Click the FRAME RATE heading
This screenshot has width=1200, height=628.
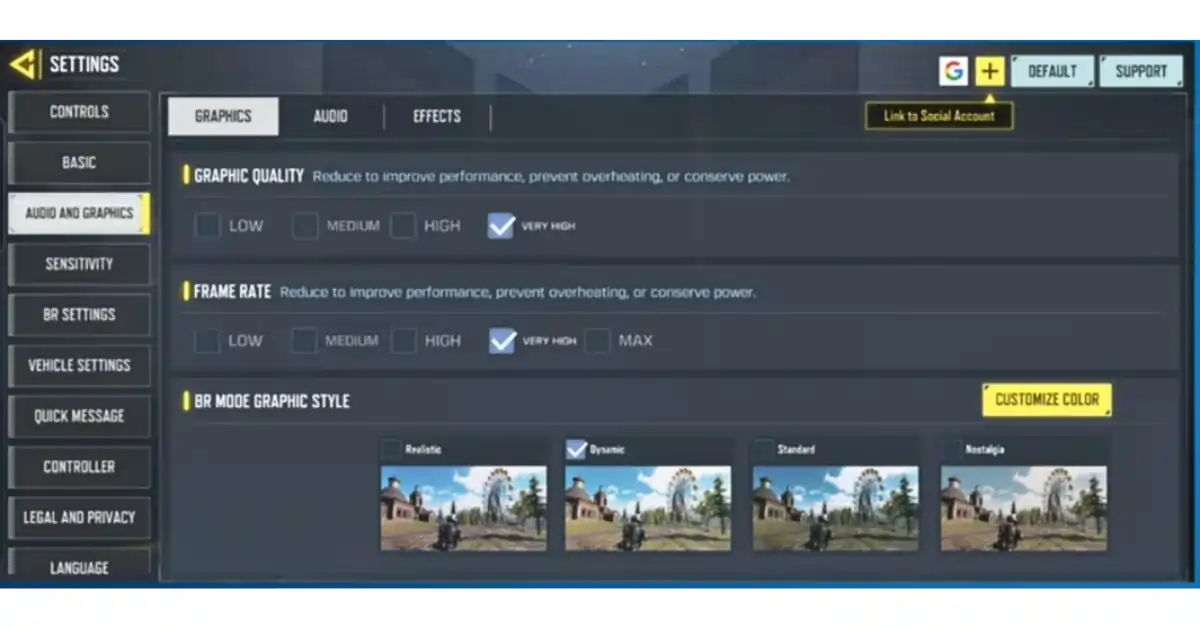232,292
